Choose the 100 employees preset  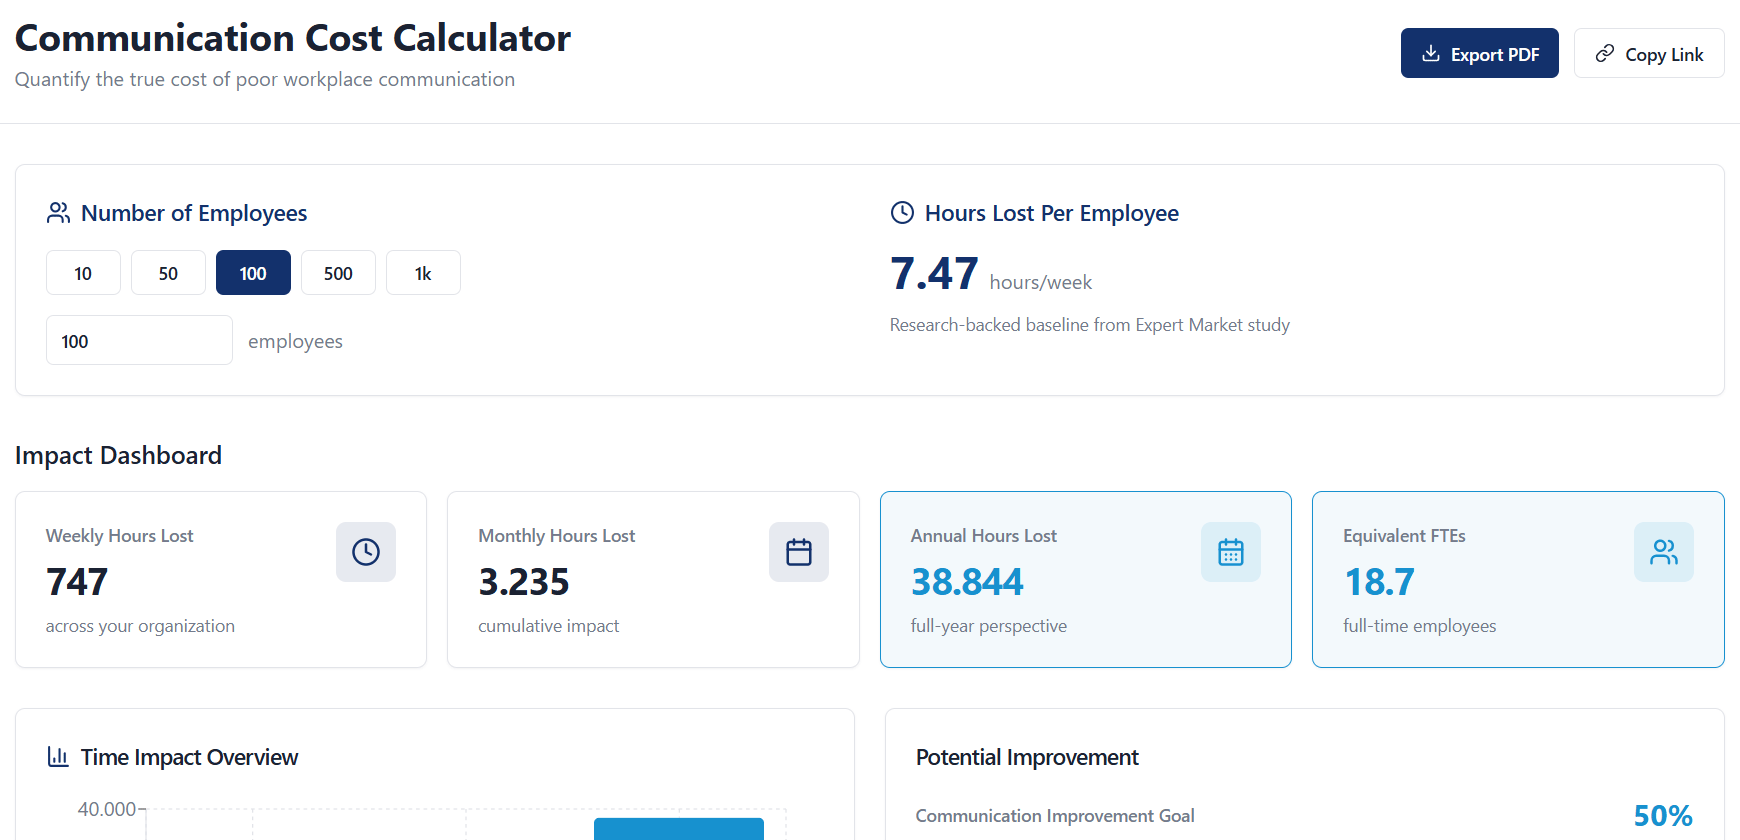point(253,273)
